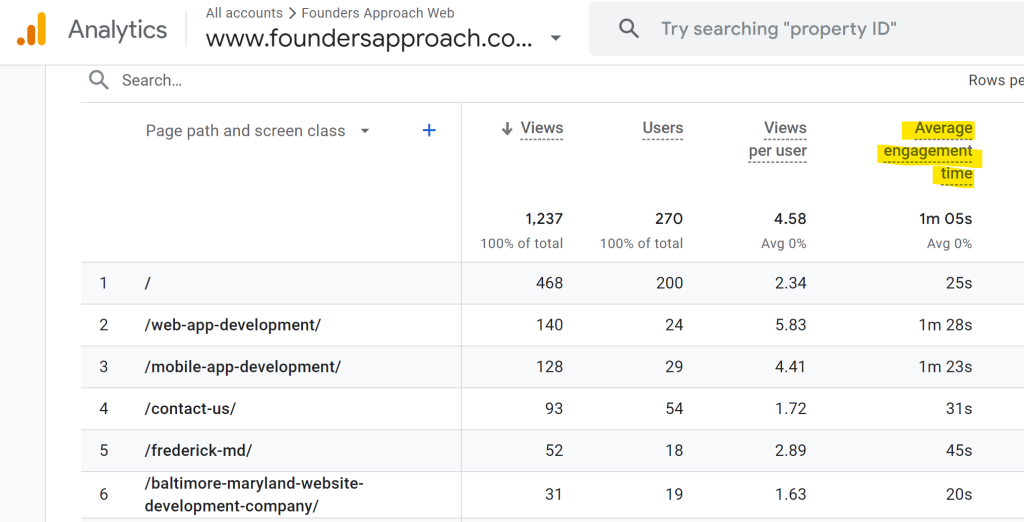Click the 31s engagement cell
Image resolution: width=1024 pixels, height=522 pixels.
pos(959,408)
